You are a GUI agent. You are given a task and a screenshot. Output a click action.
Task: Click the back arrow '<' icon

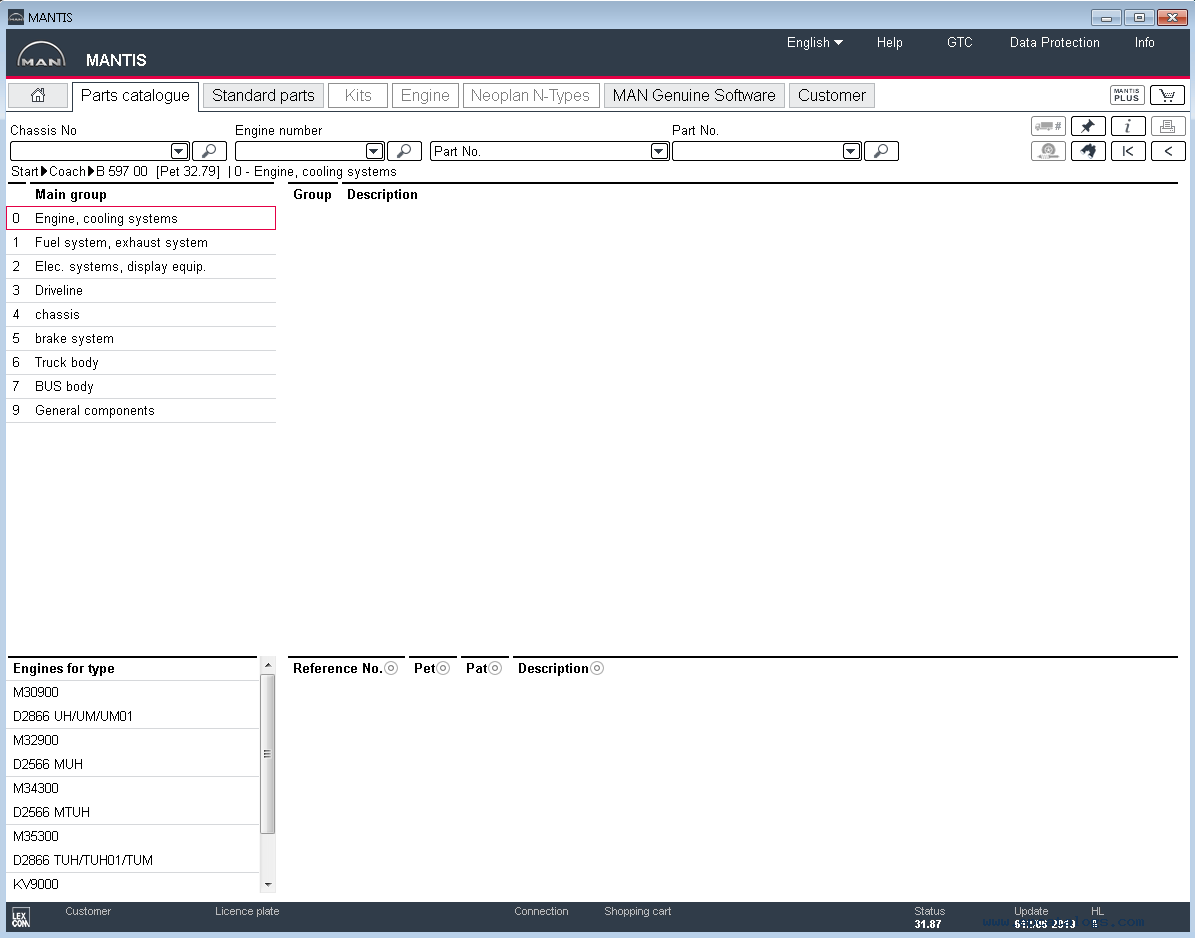click(x=1168, y=151)
